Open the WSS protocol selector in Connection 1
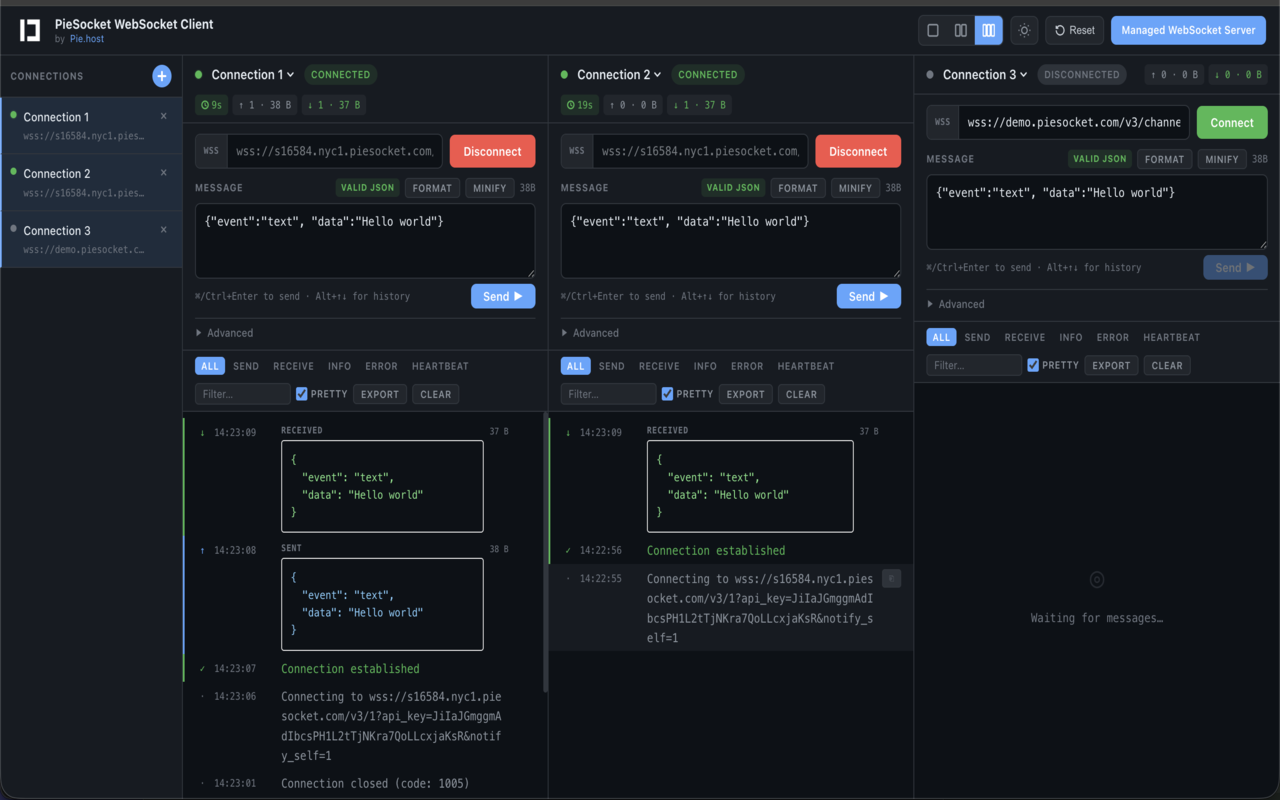 [x=211, y=151]
